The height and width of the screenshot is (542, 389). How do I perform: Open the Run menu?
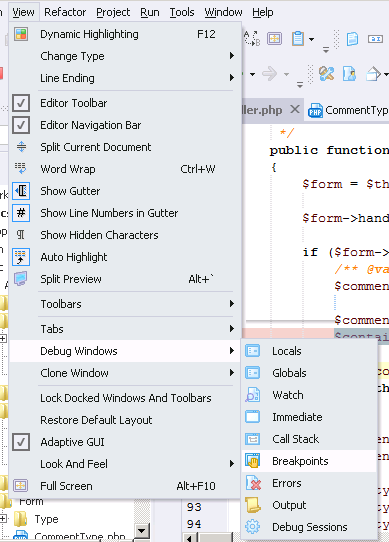[150, 12]
